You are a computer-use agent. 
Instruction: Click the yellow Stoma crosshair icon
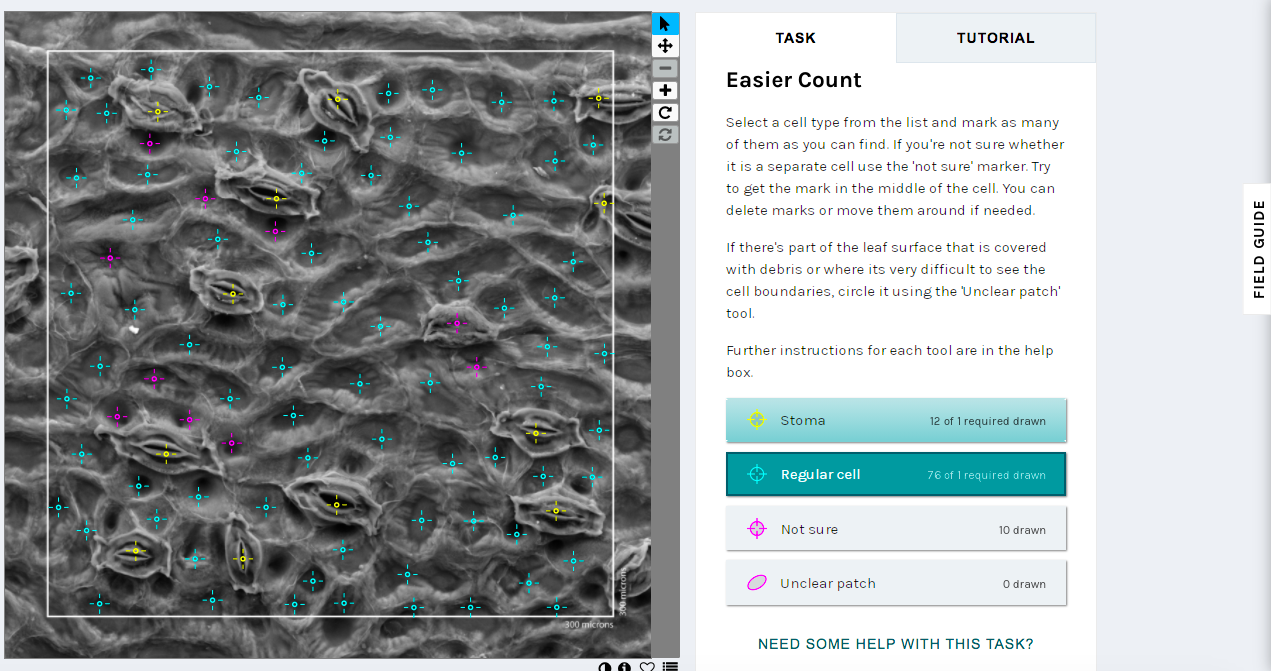click(757, 420)
